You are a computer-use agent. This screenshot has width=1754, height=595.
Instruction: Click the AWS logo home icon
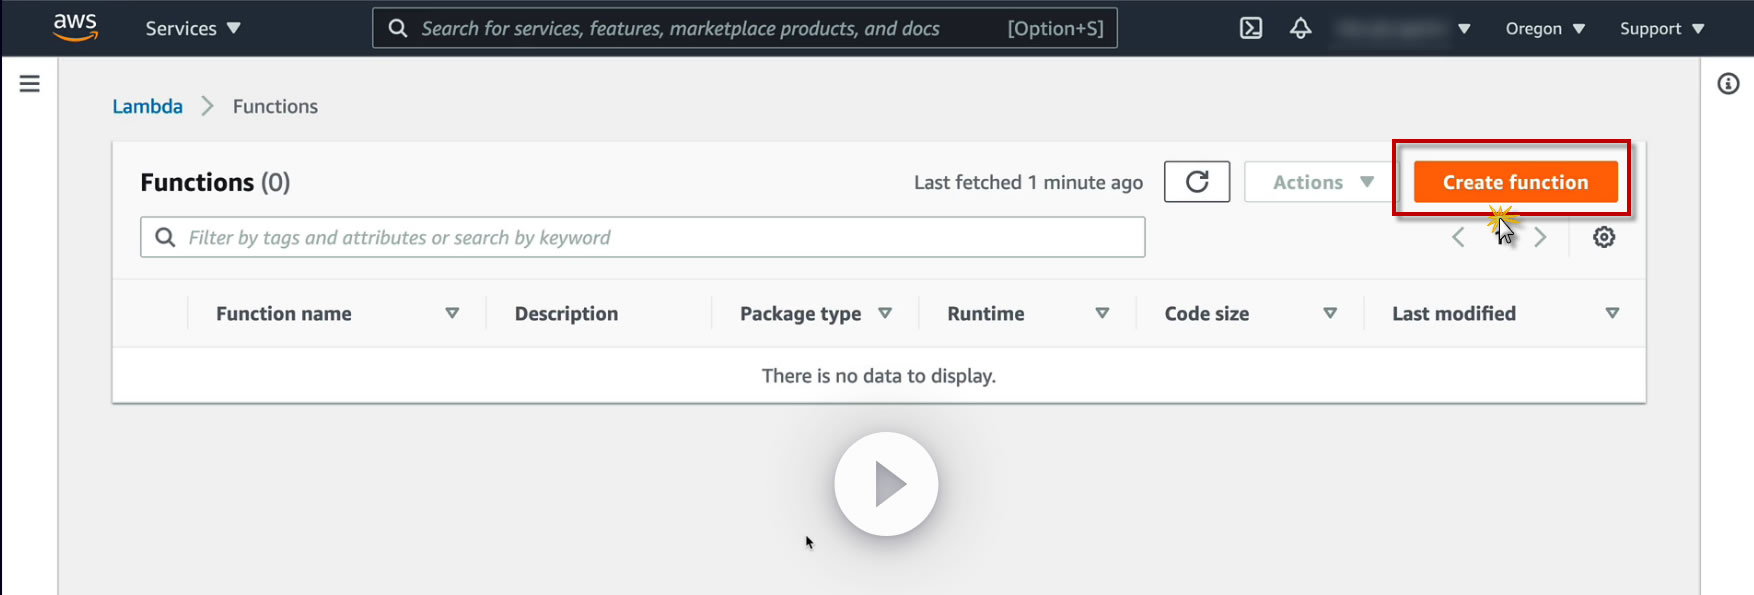pyautogui.click(x=75, y=27)
